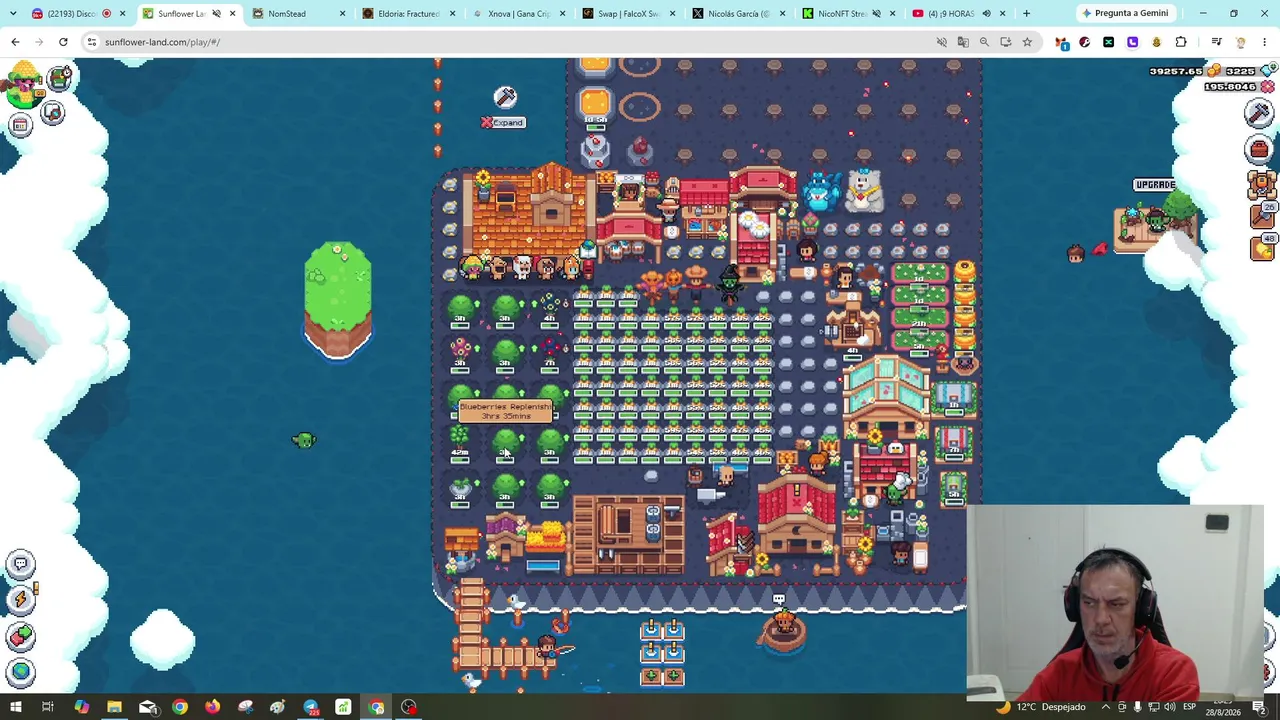Open the Chrome profile avatar
This screenshot has width=1280, height=720.
1240,42
